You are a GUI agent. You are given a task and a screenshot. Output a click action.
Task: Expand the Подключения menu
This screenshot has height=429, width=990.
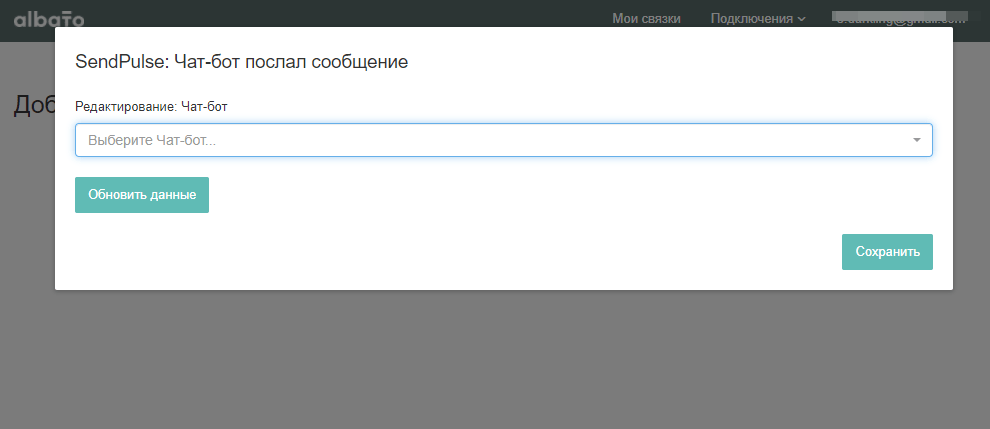pyautogui.click(x=758, y=19)
